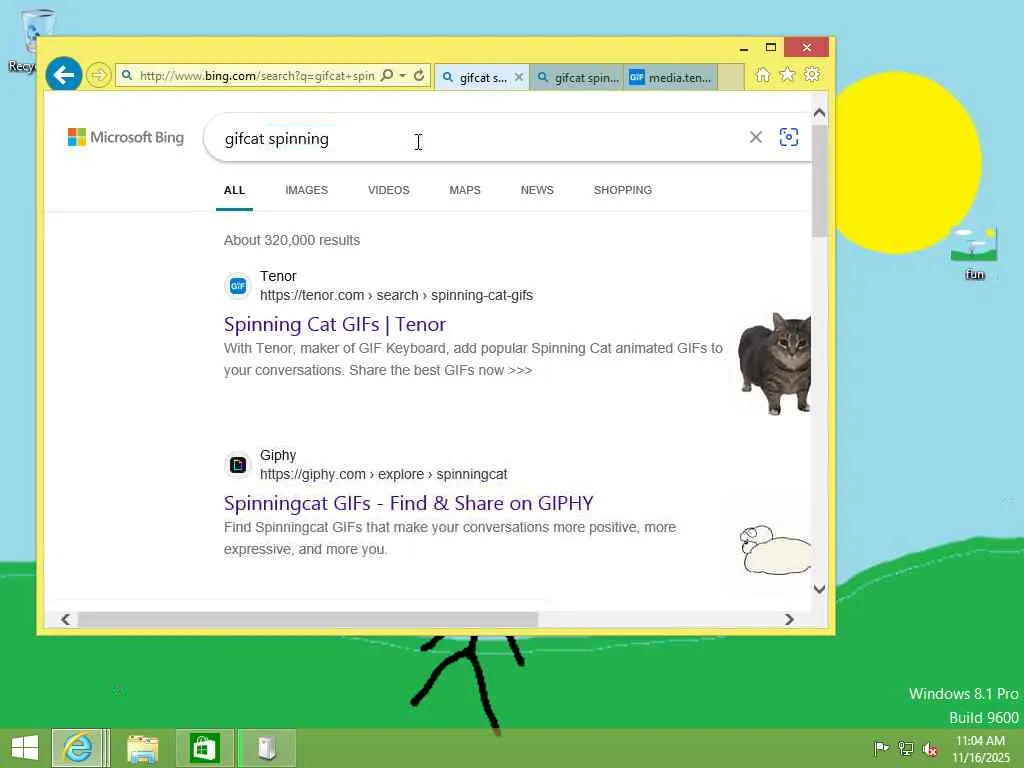The image size is (1024, 768).
Task: Select the 'fun' desktop image icon
Action: [974, 254]
